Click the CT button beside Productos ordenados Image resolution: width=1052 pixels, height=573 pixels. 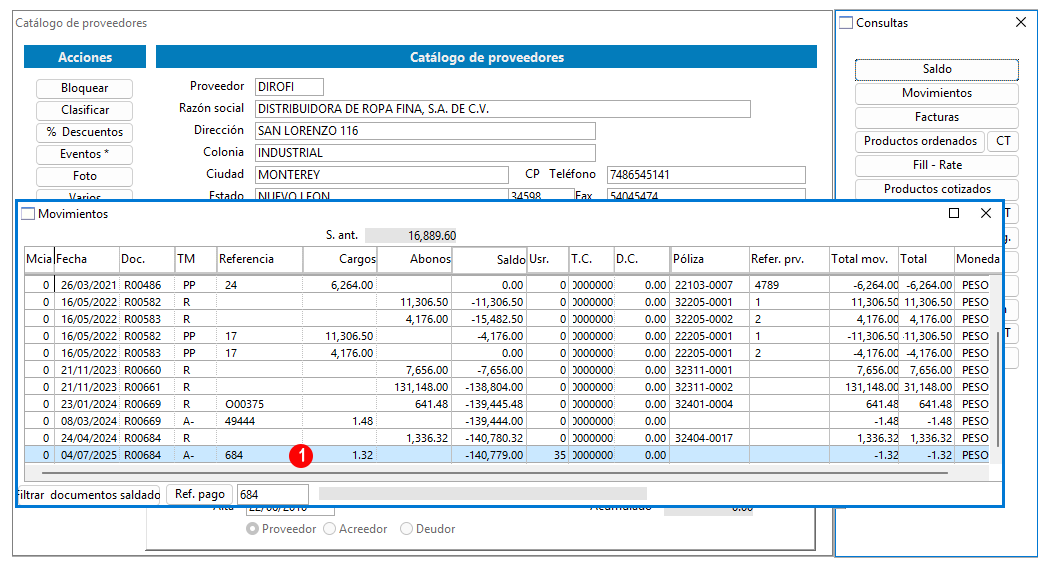[1003, 141]
